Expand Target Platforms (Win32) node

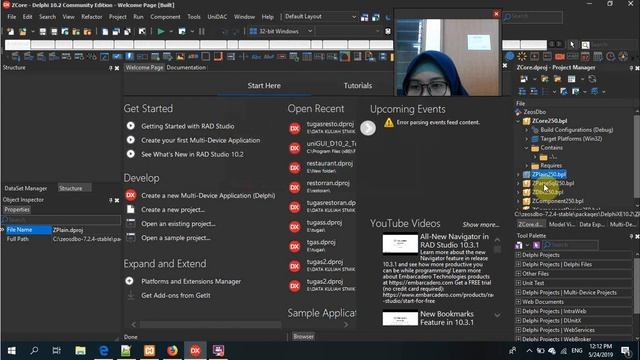527,139
